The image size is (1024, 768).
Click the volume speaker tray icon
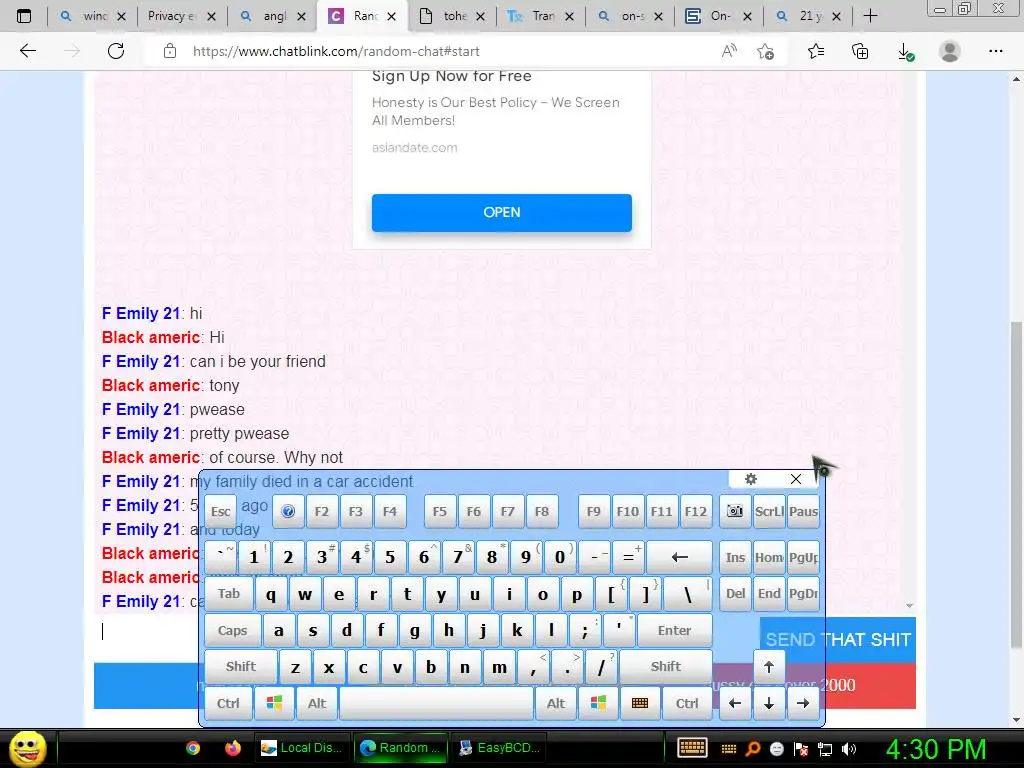[x=848, y=749]
